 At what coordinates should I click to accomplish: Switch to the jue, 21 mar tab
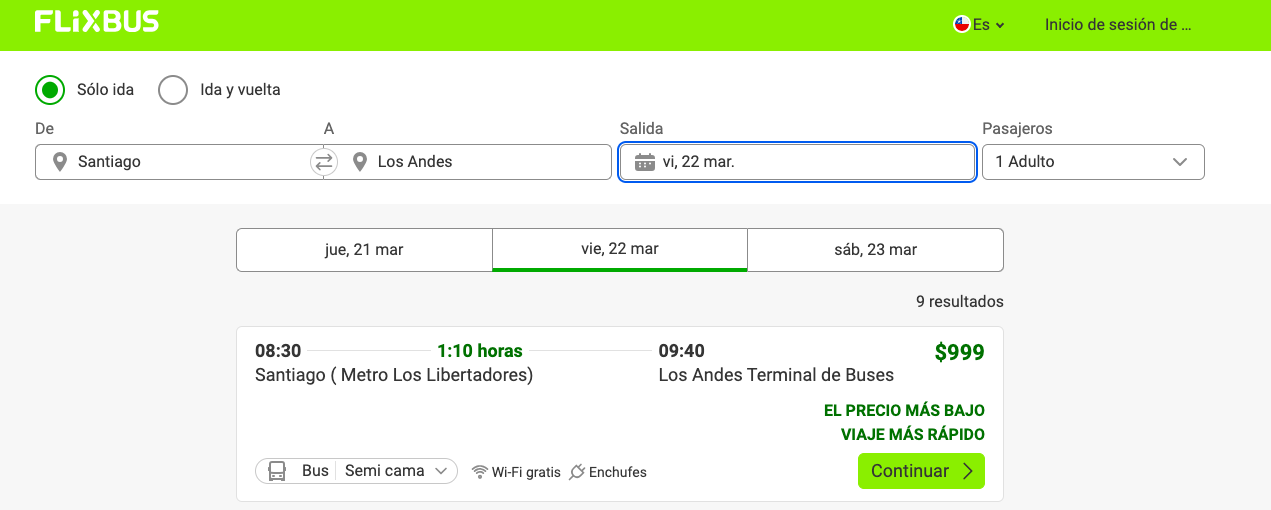(364, 250)
